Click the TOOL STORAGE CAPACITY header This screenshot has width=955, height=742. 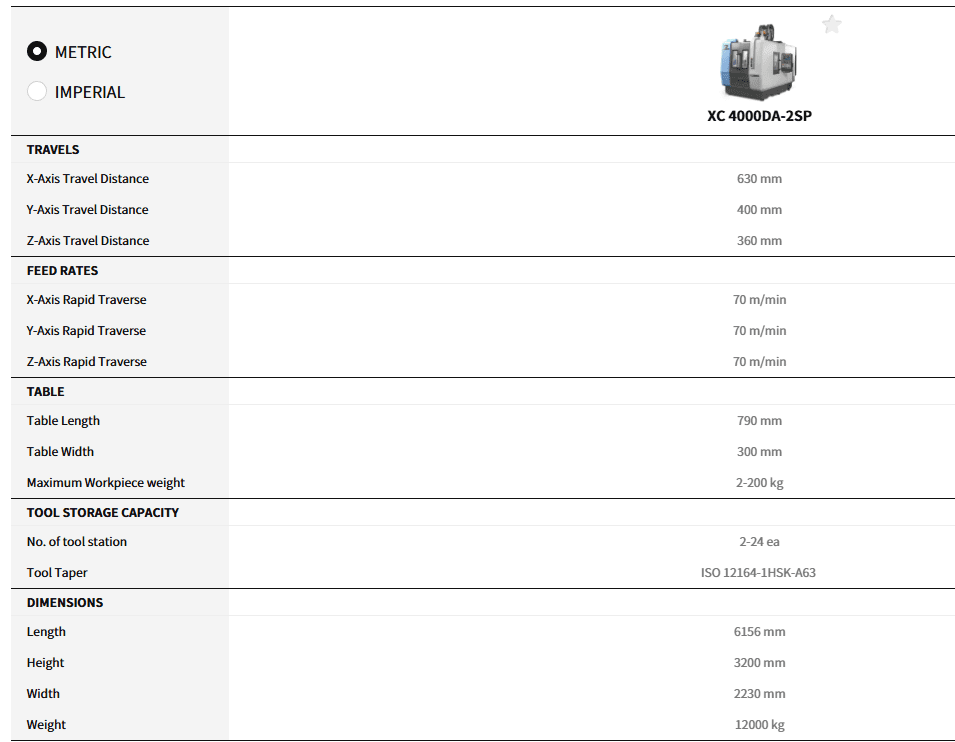click(103, 513)
